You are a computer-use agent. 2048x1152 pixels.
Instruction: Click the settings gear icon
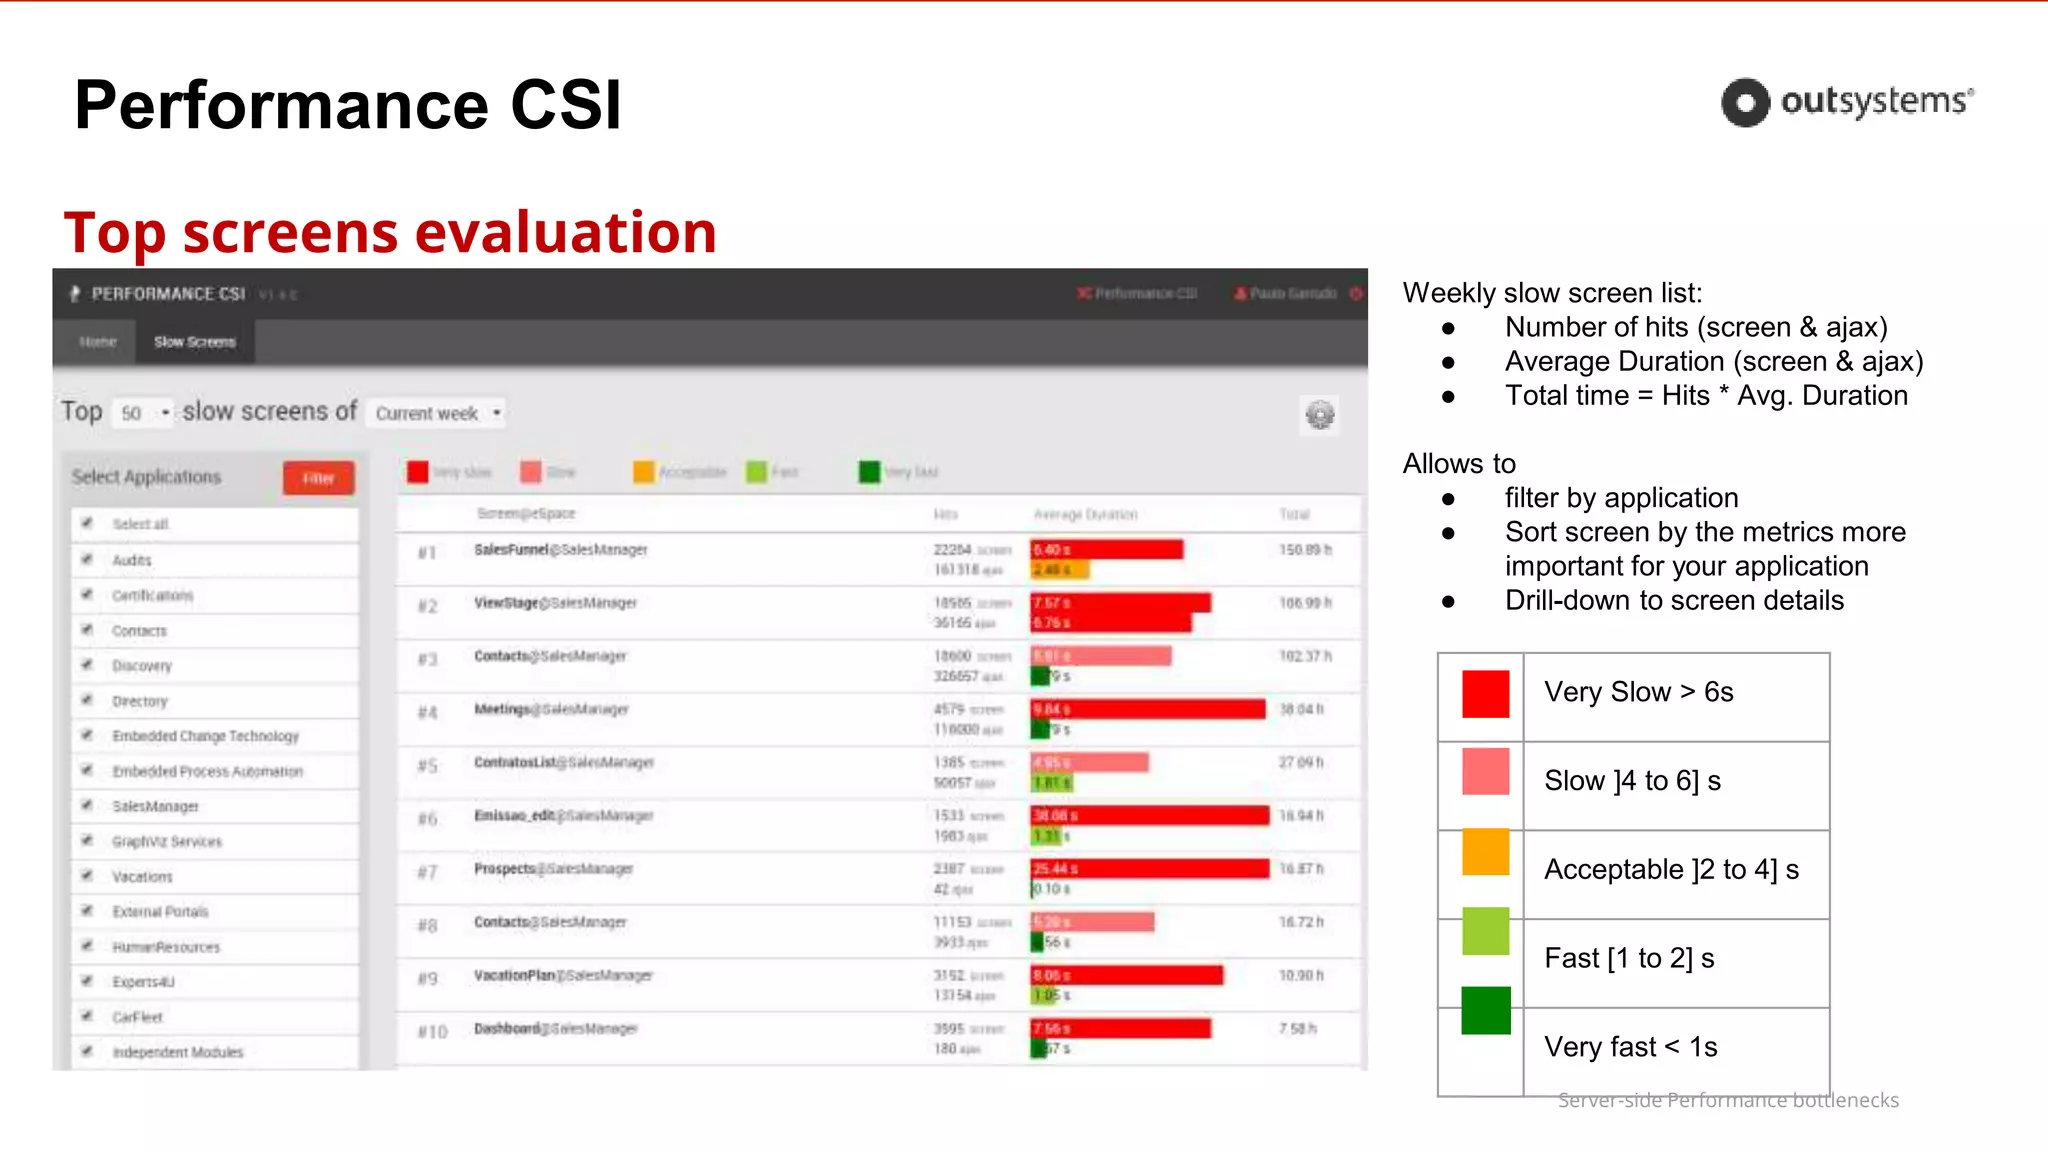[x=1320, y=414]
